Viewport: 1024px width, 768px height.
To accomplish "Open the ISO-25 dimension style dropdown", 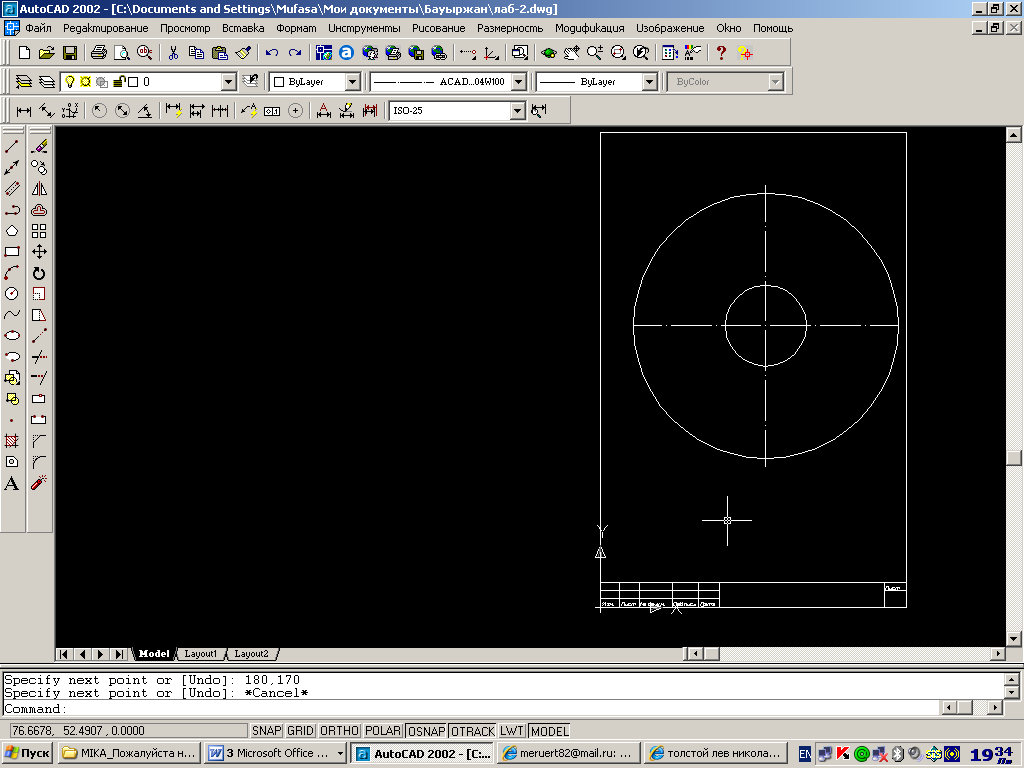I will 517,111.
